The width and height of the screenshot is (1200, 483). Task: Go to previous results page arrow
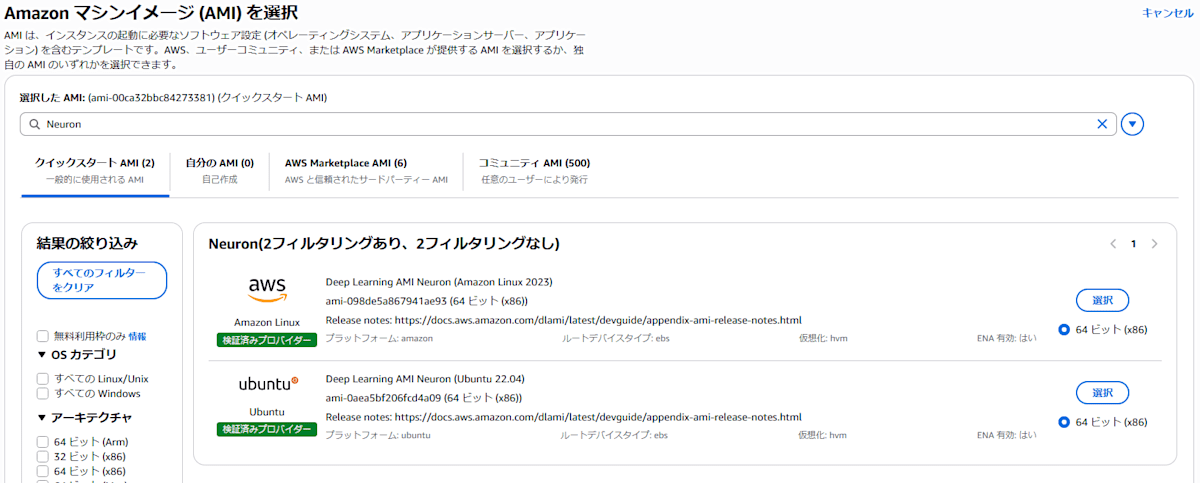point(1112,243)
